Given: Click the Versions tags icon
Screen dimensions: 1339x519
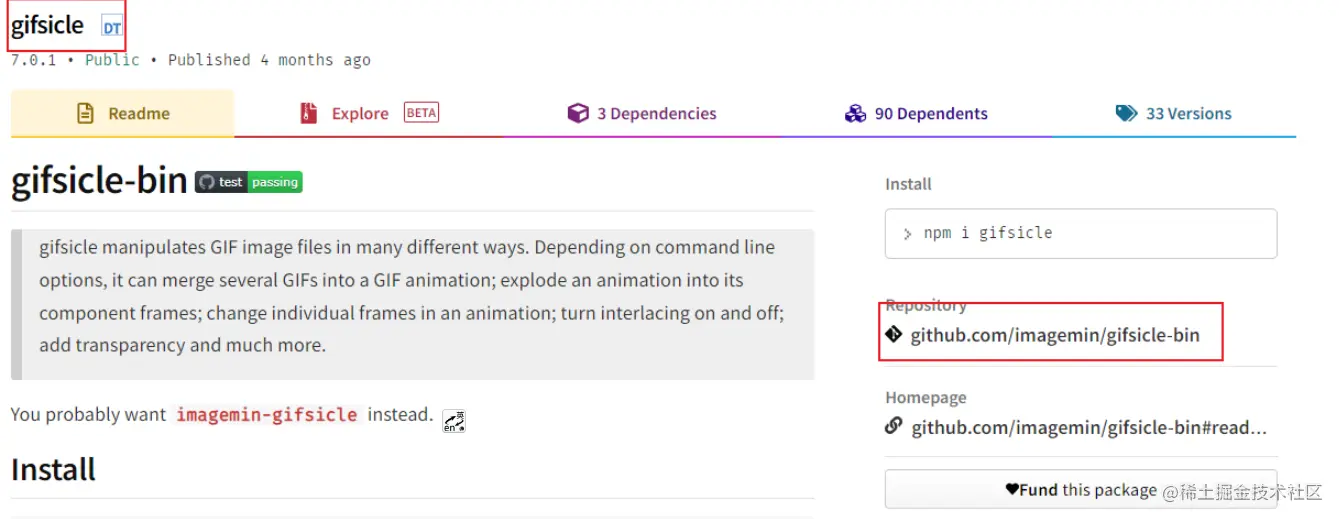Looking at the screenshot, I should pyautogui.click(x=1127, y=113).
